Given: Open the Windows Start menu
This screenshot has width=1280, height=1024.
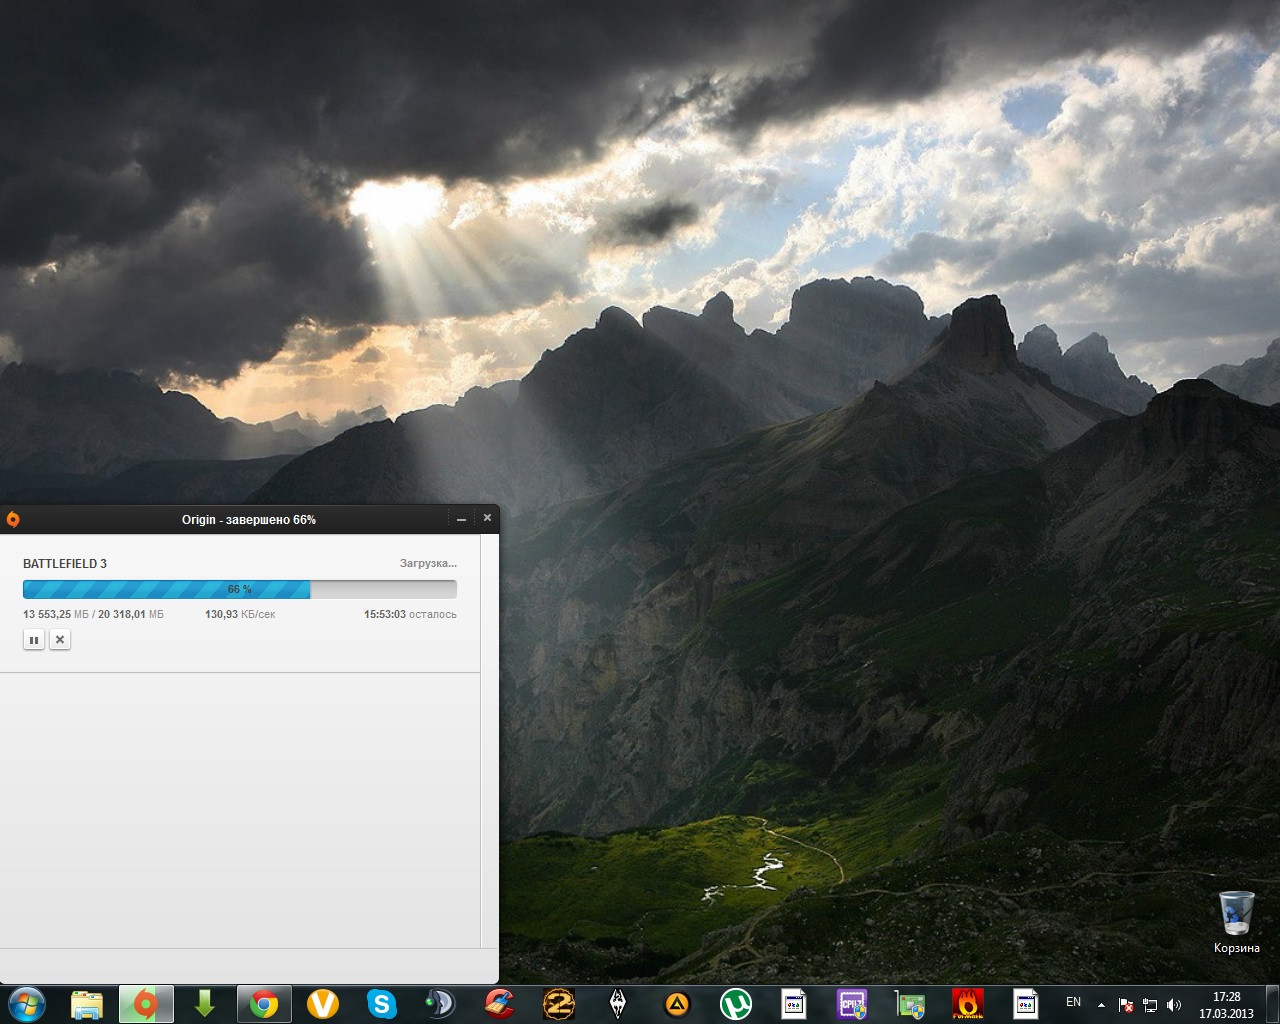Looking at the screenshot, I should tap(26, 1003).
